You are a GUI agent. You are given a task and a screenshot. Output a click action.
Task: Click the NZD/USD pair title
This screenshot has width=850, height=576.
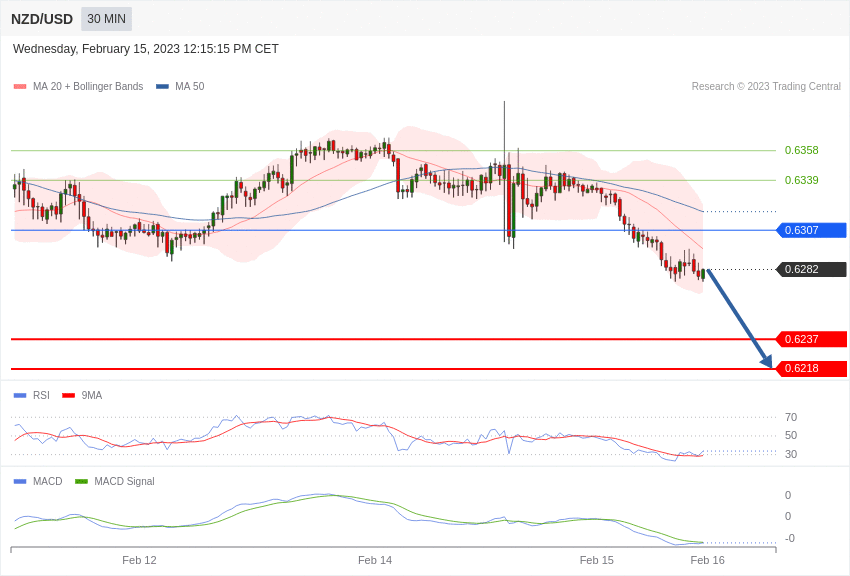click(x=42, y=19)
